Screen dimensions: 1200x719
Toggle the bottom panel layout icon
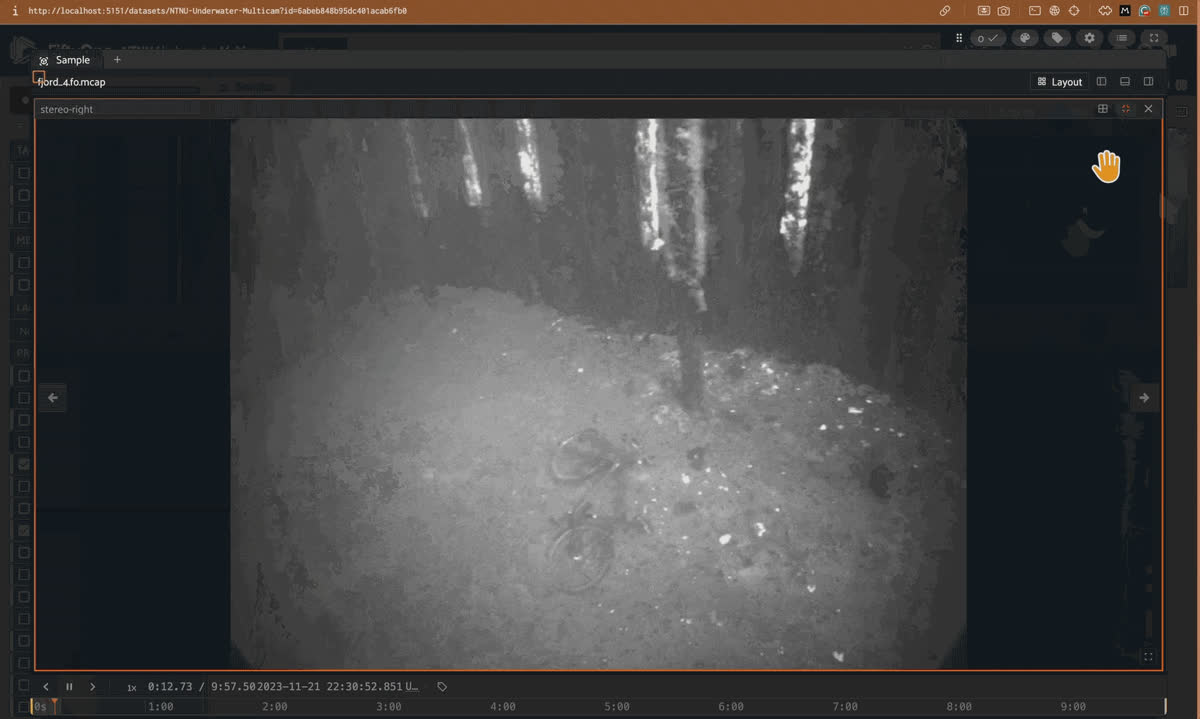(x=1125, y=82)
